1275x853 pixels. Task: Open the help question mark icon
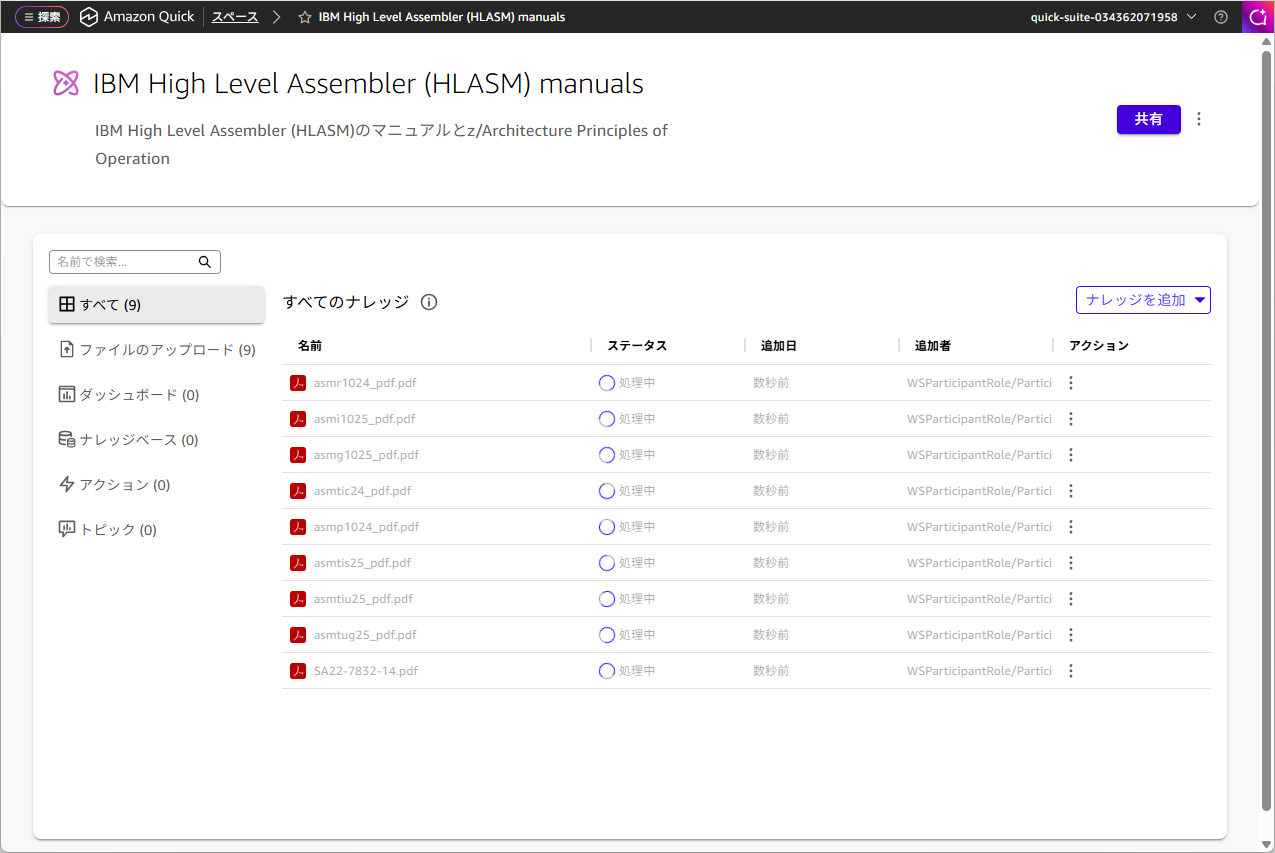[1221, 17]
